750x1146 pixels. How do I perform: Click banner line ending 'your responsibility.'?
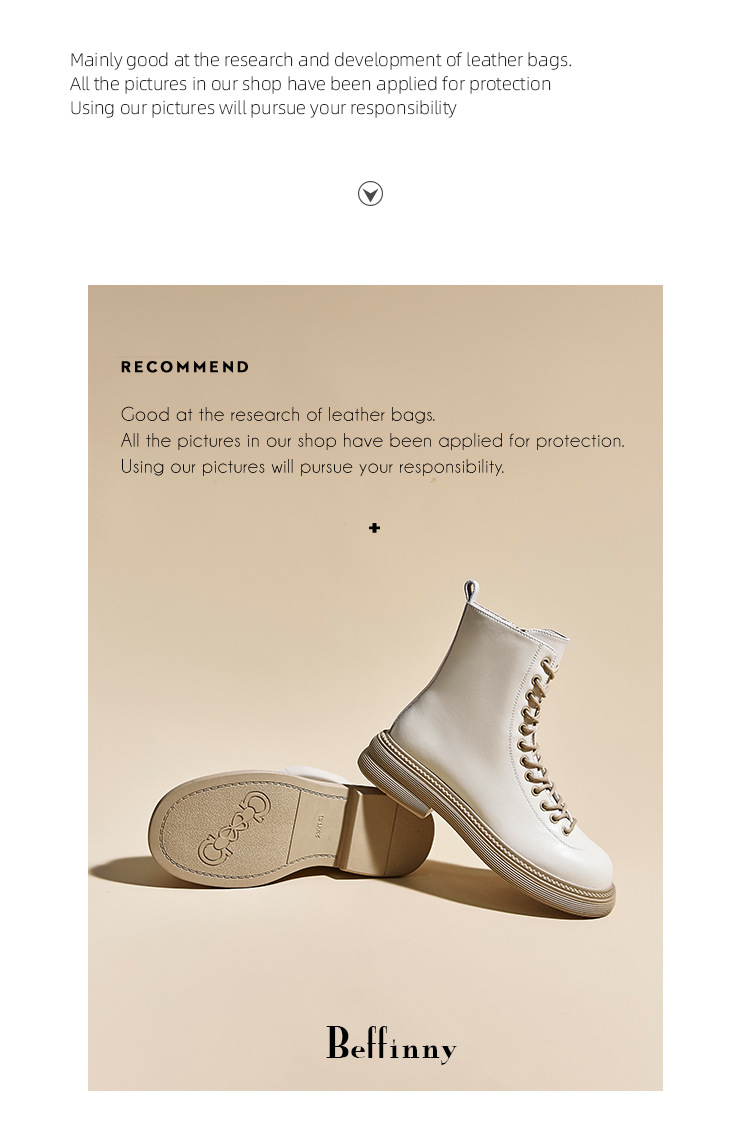click(x=313, y=466)
